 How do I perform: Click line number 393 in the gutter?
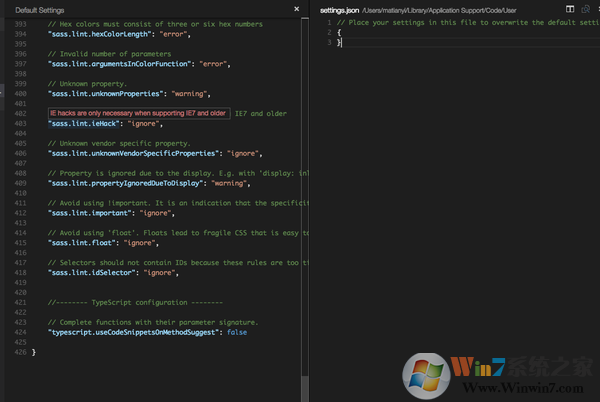(21, 24)
